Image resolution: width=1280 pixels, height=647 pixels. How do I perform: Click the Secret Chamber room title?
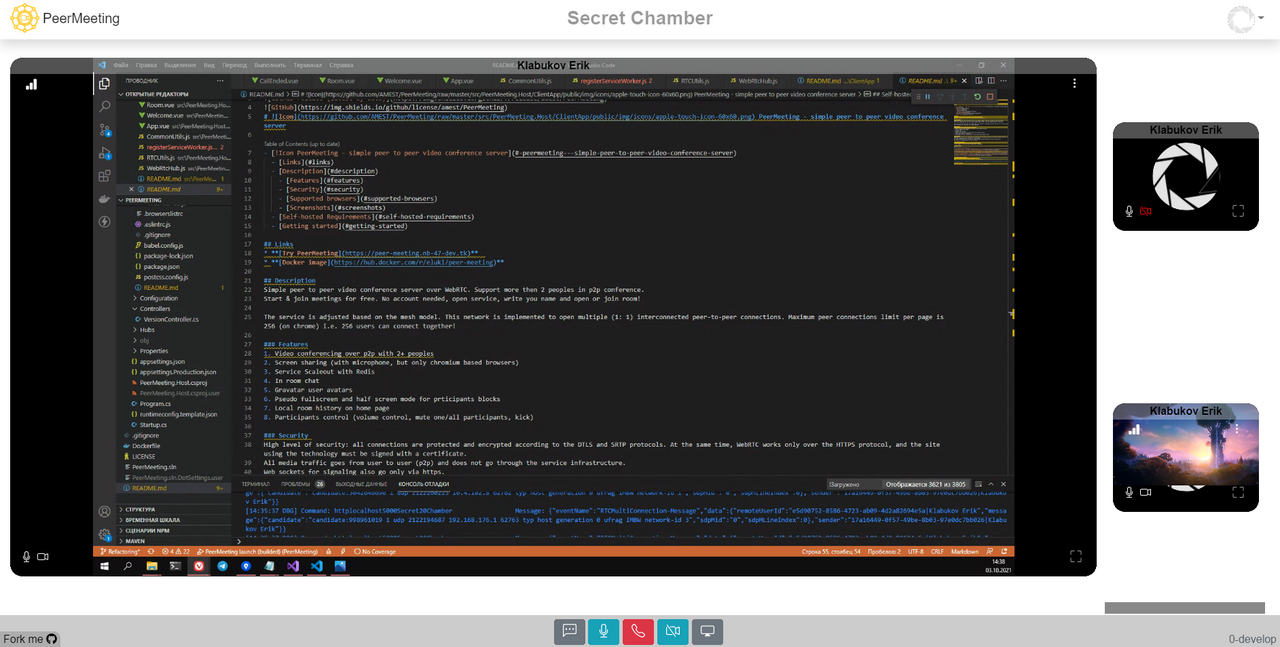640,18
